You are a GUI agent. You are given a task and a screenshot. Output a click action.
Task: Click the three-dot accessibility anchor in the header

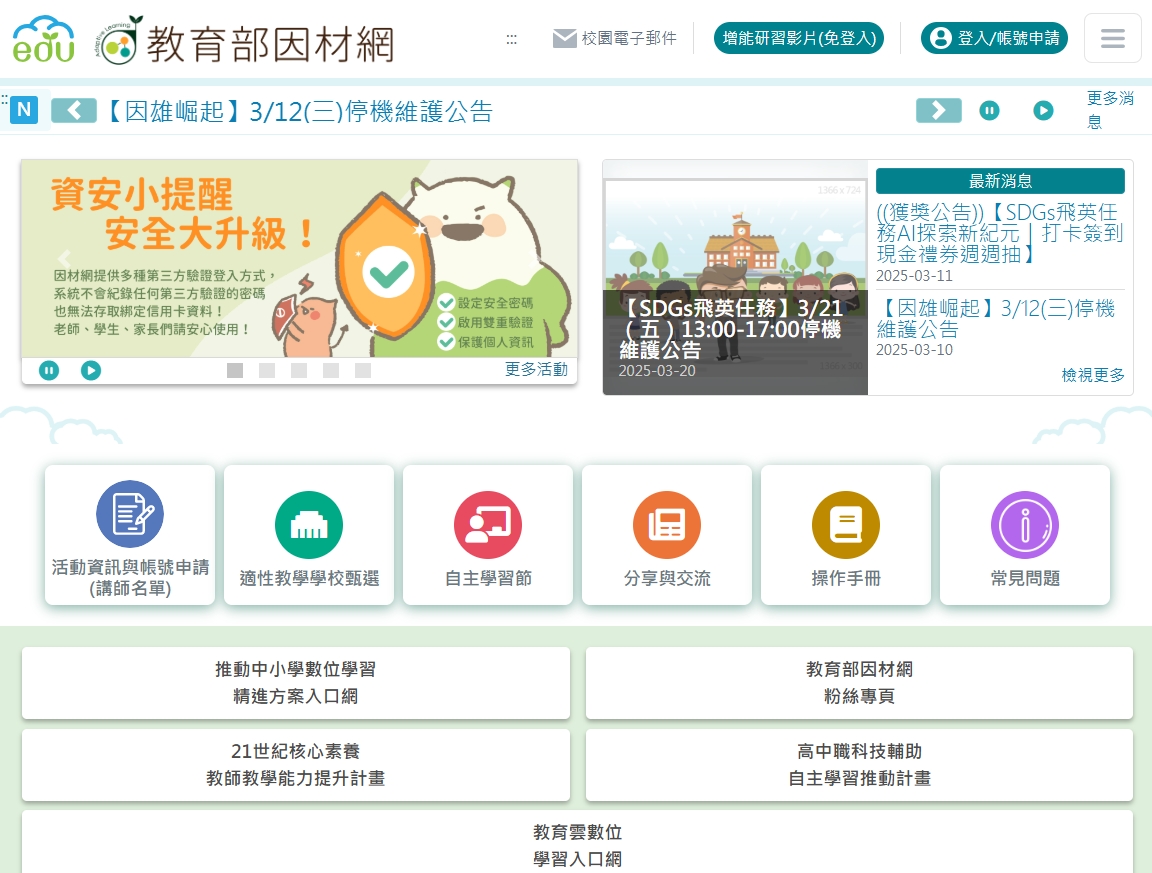click(511, 39)
